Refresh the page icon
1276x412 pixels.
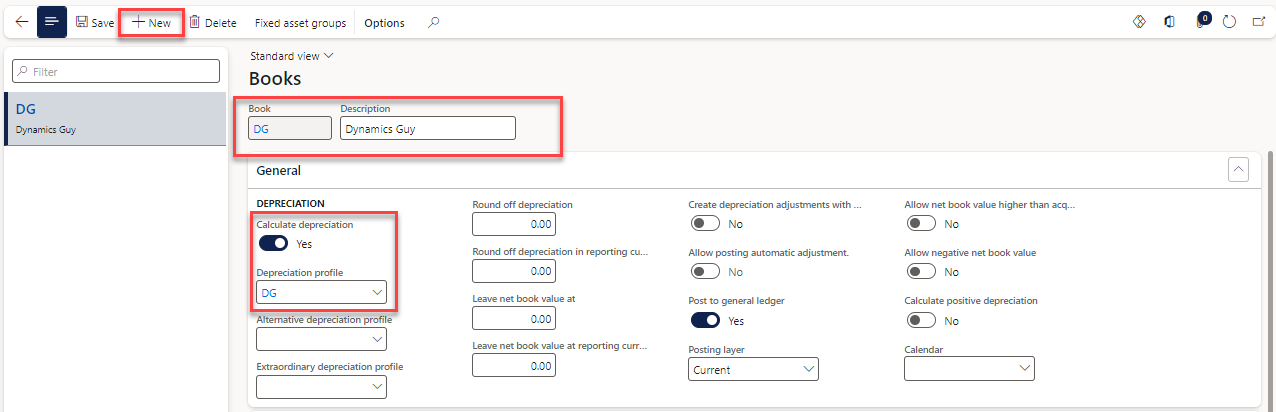(x=1230, y=22)
